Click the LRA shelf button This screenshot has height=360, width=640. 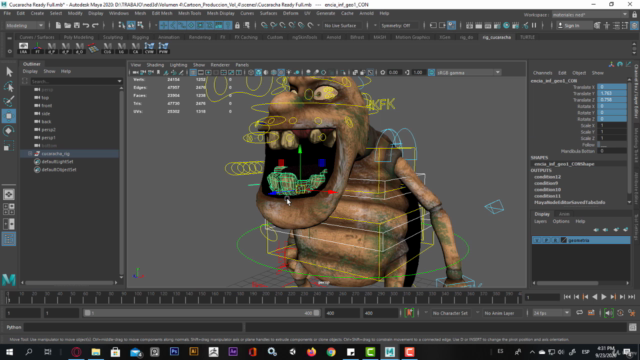24,48
